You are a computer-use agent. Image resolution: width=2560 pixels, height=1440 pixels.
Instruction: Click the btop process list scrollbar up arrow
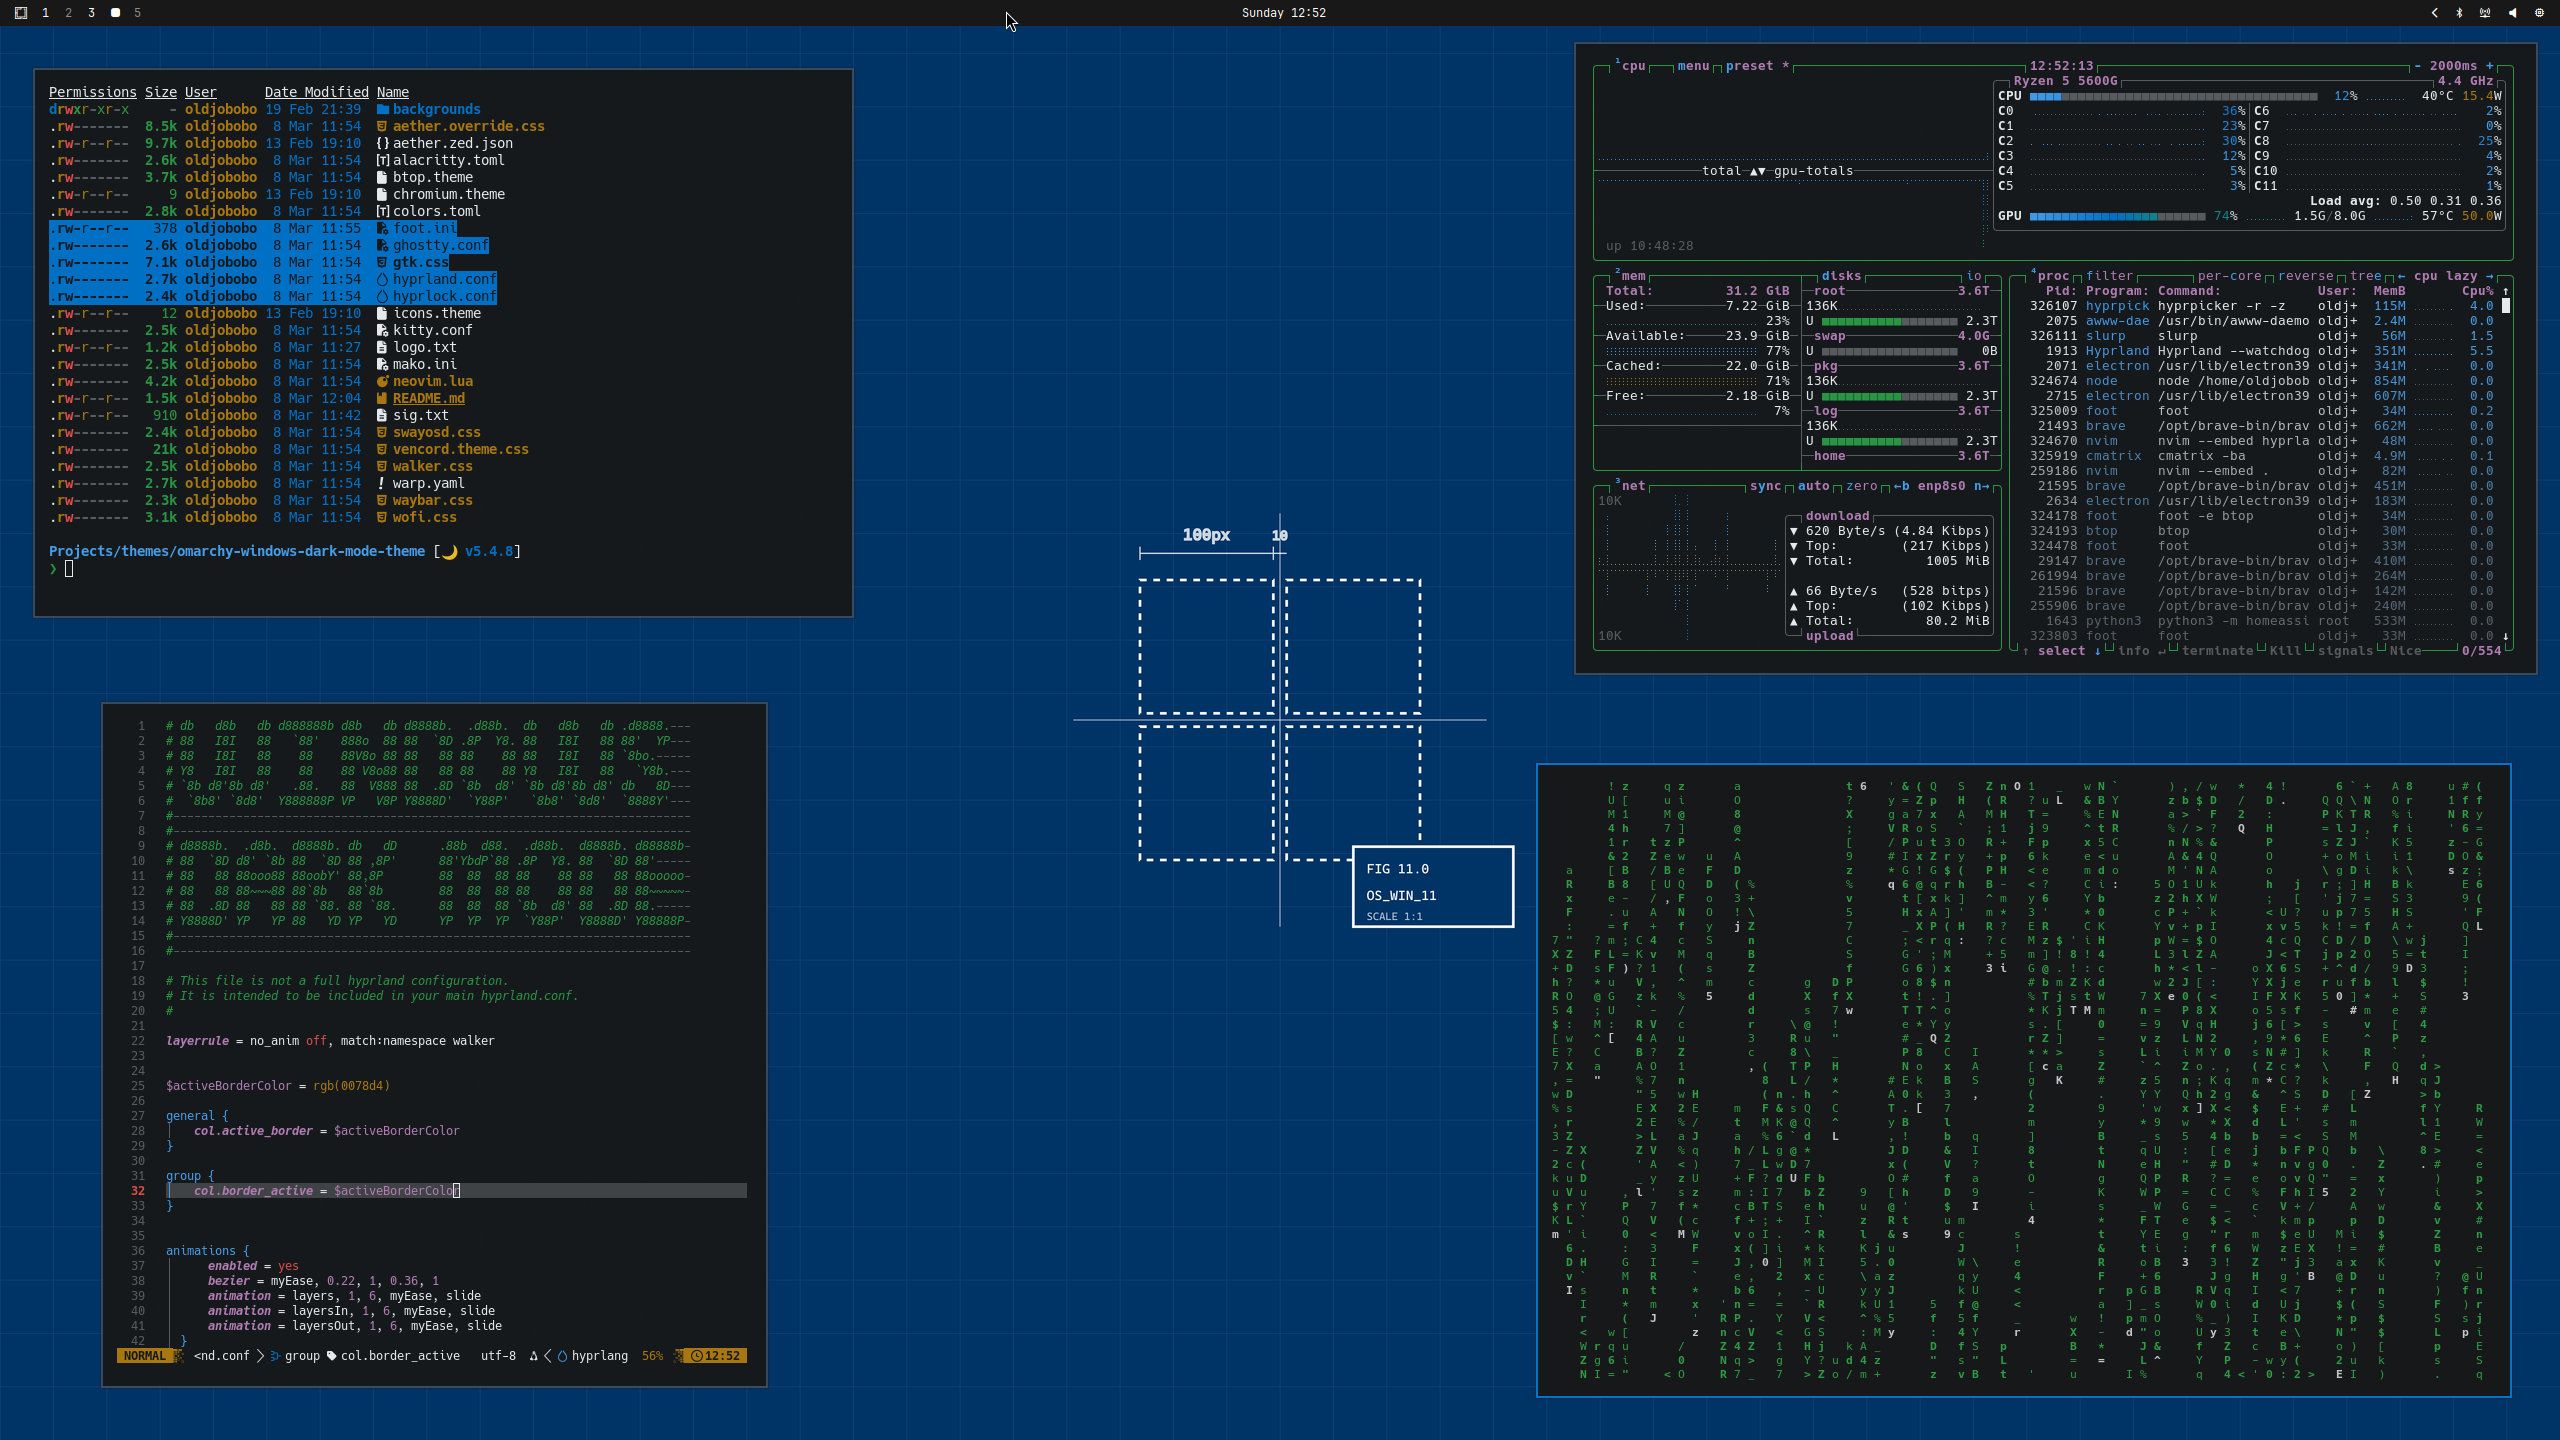click(2506, 291)
